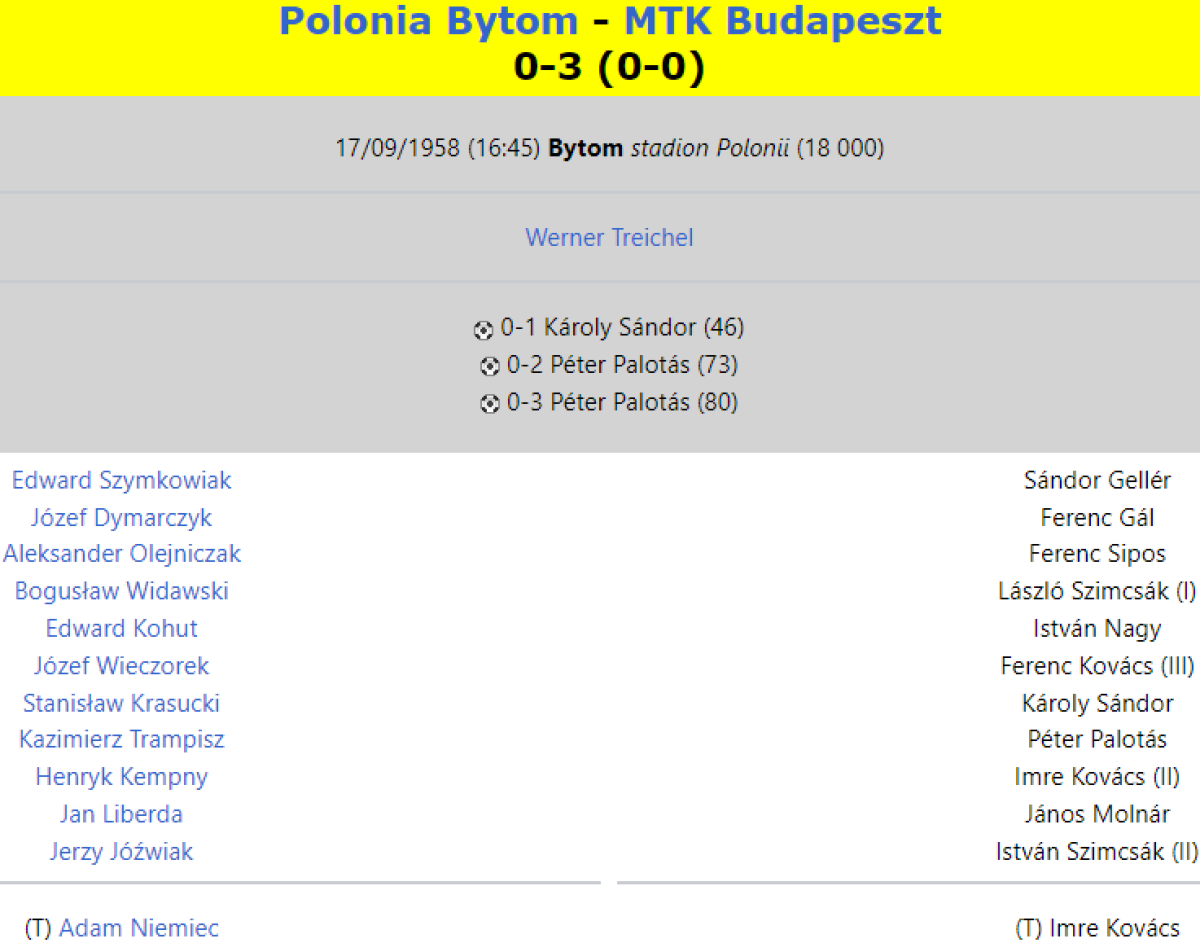Click the soccer ball icon beside 0-1 goal

pos(484,329)
